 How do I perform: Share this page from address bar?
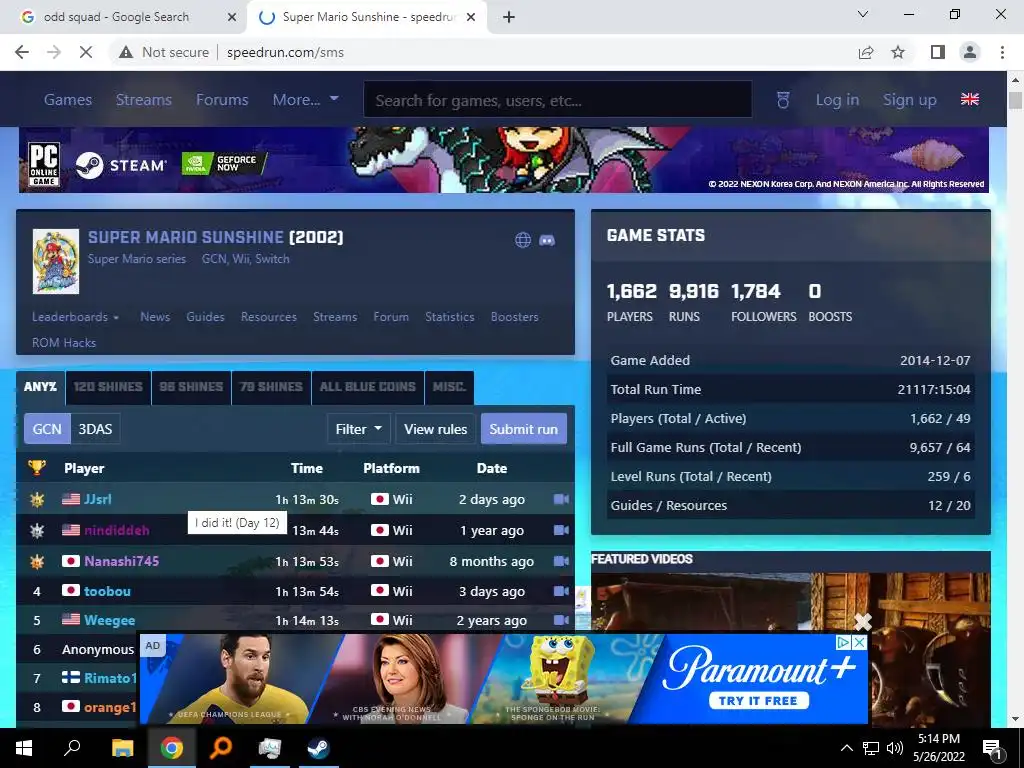click(866, 52)
